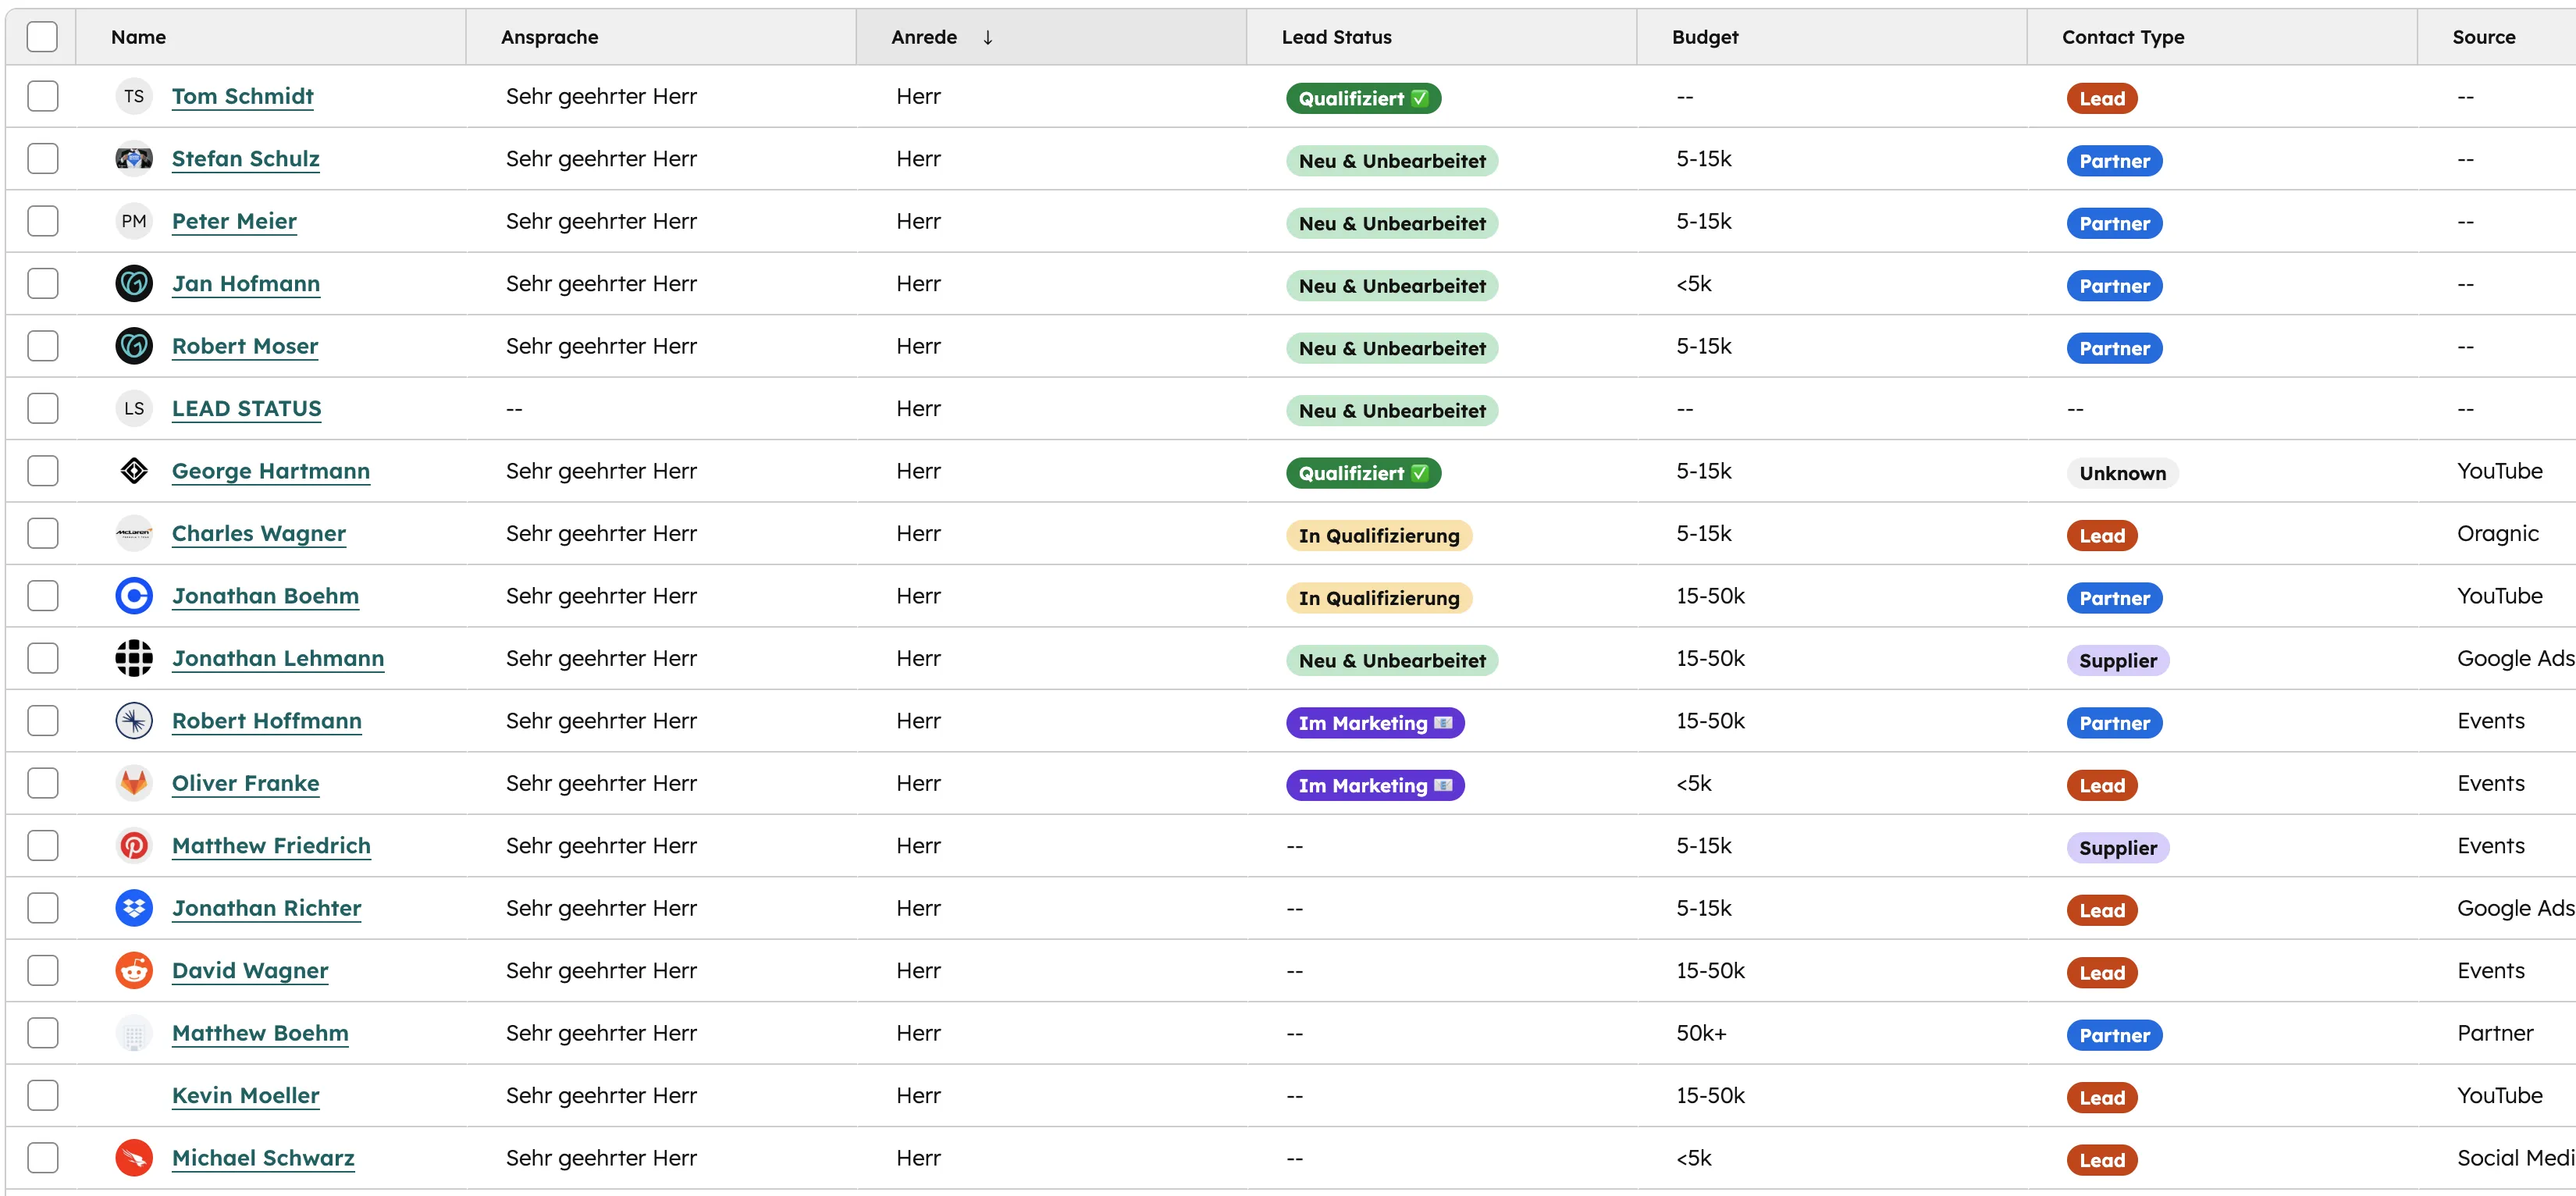
Task: Click the TS initials avatar for Tom Schmidt
Action: tap(133, 96)
